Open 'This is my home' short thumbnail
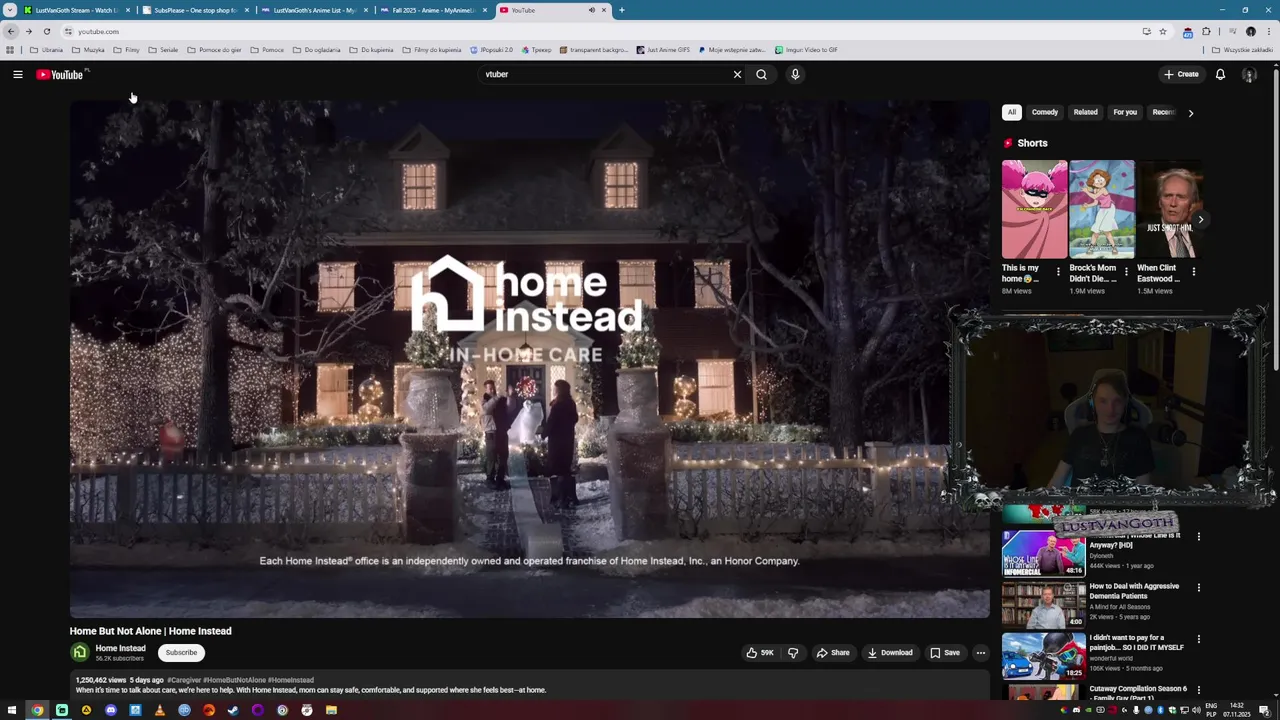The width and height of the screenshot is (1280, 720). [x=1034, y=209]
